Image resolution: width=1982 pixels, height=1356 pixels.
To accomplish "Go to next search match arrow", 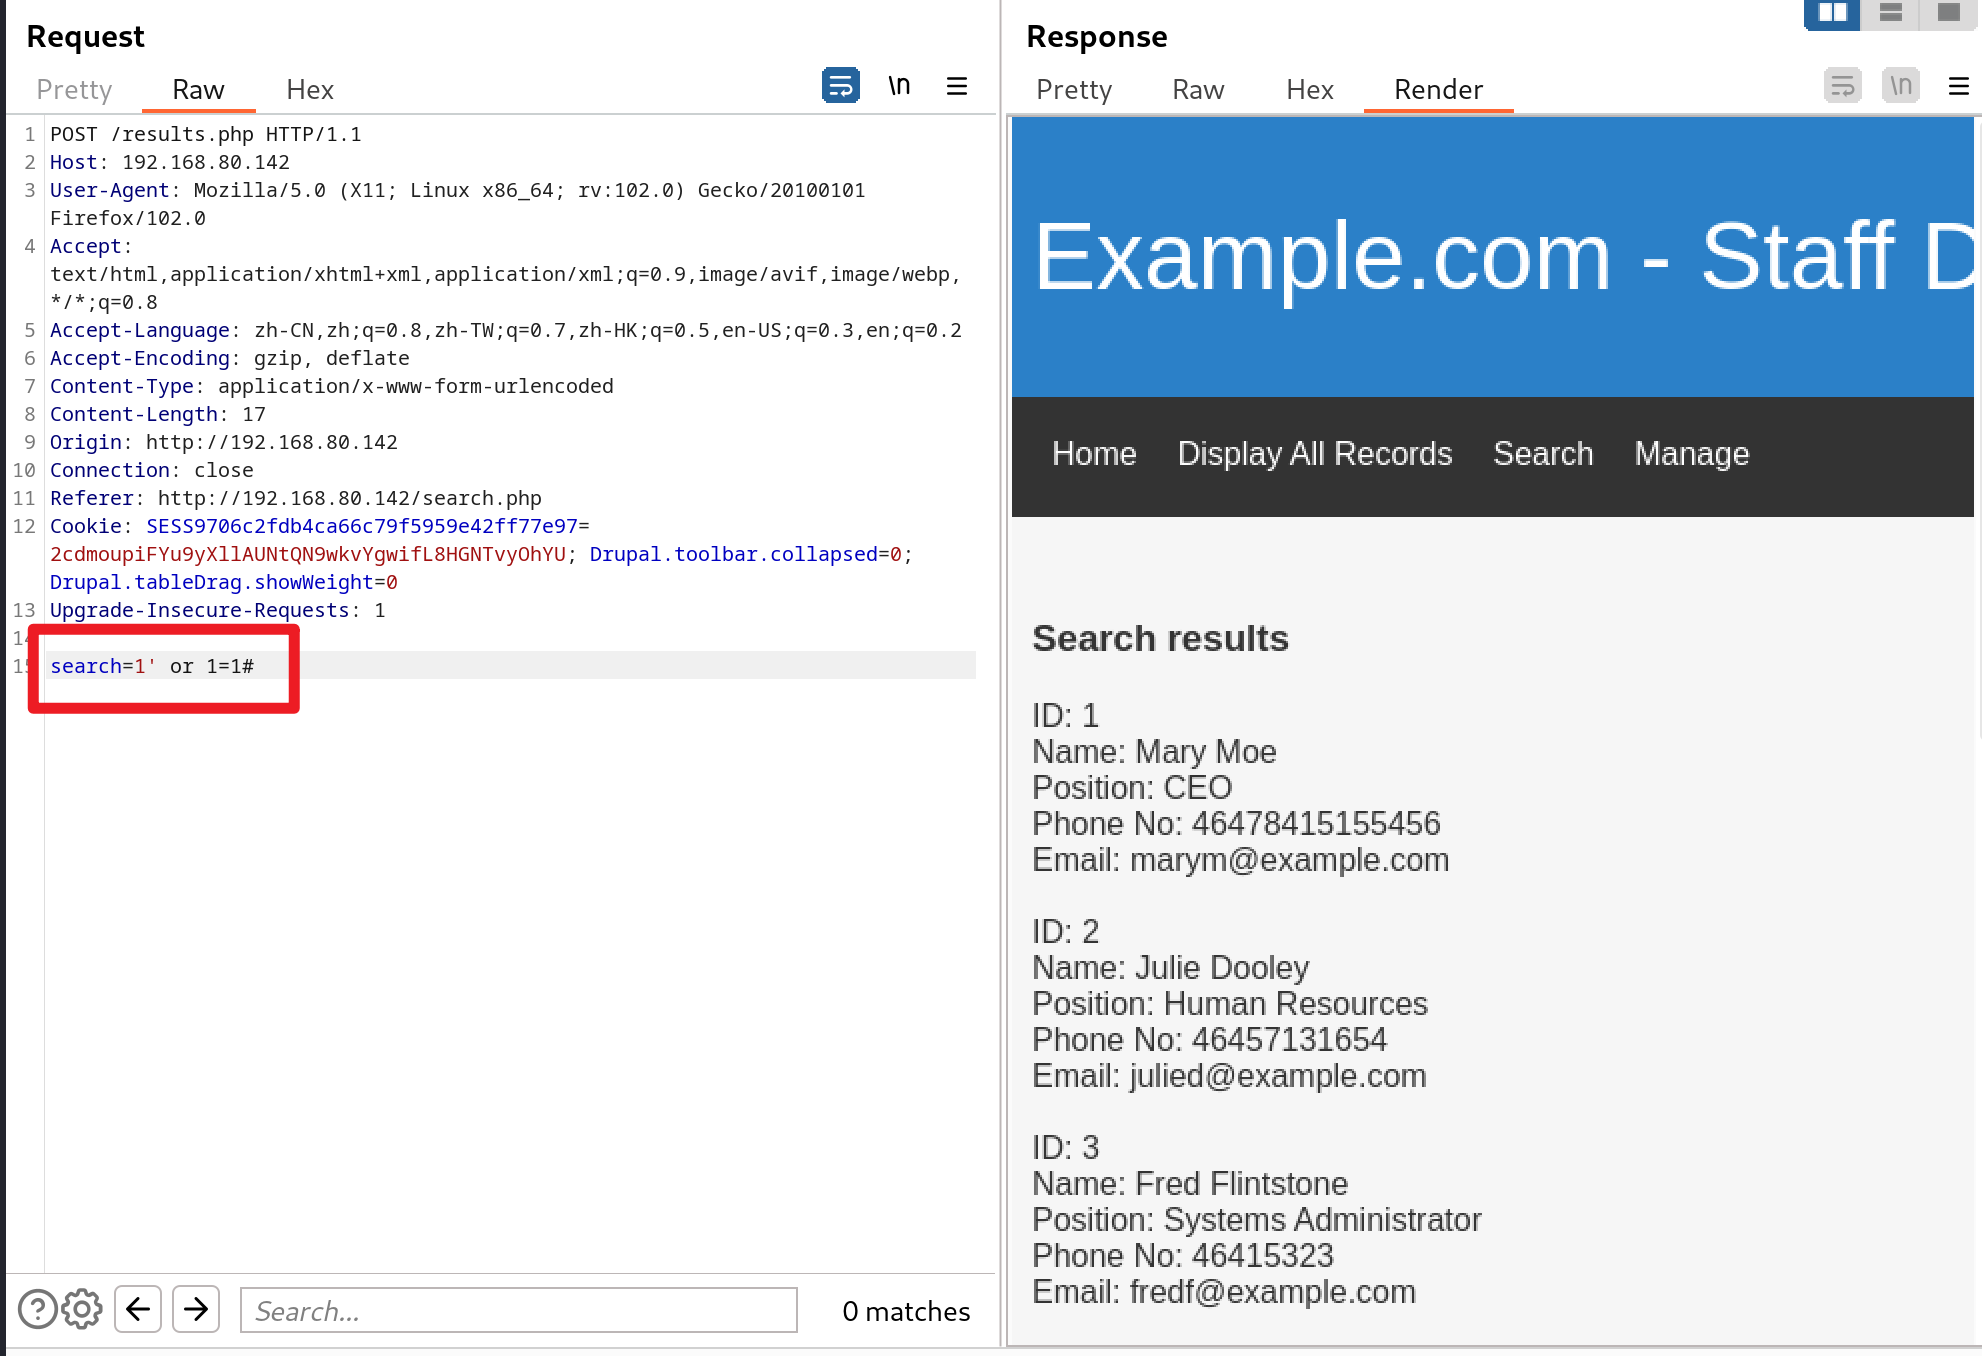I will 196,1309.
